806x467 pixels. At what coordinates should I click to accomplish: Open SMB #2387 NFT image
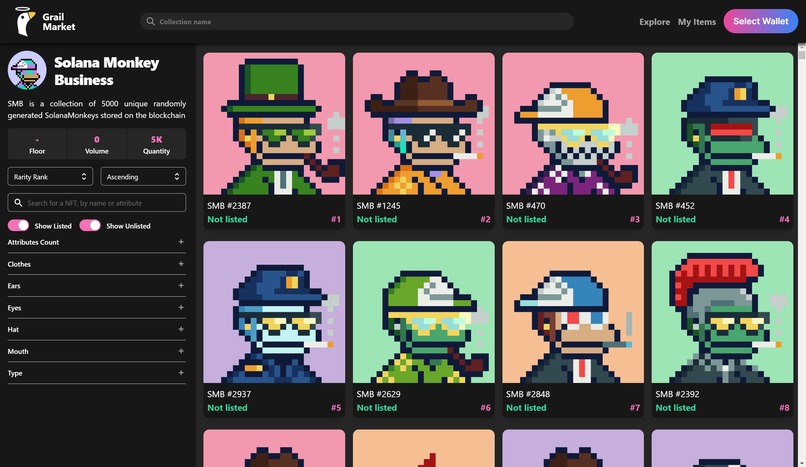tap(274, 123)
